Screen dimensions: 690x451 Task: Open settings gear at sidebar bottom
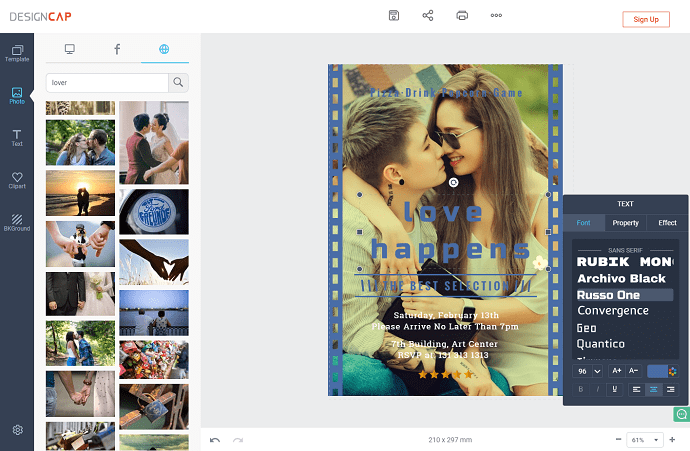17,430
